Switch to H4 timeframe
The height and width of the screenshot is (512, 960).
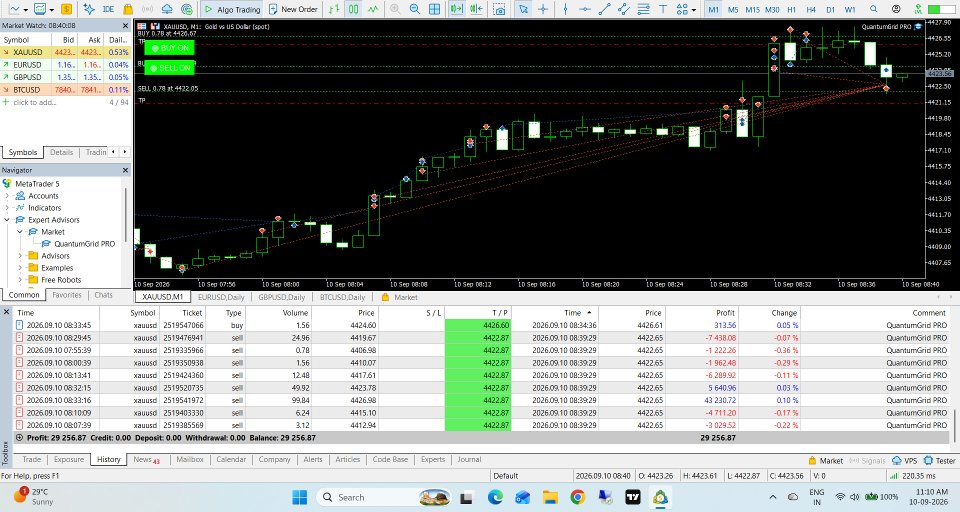coord(811,9)
